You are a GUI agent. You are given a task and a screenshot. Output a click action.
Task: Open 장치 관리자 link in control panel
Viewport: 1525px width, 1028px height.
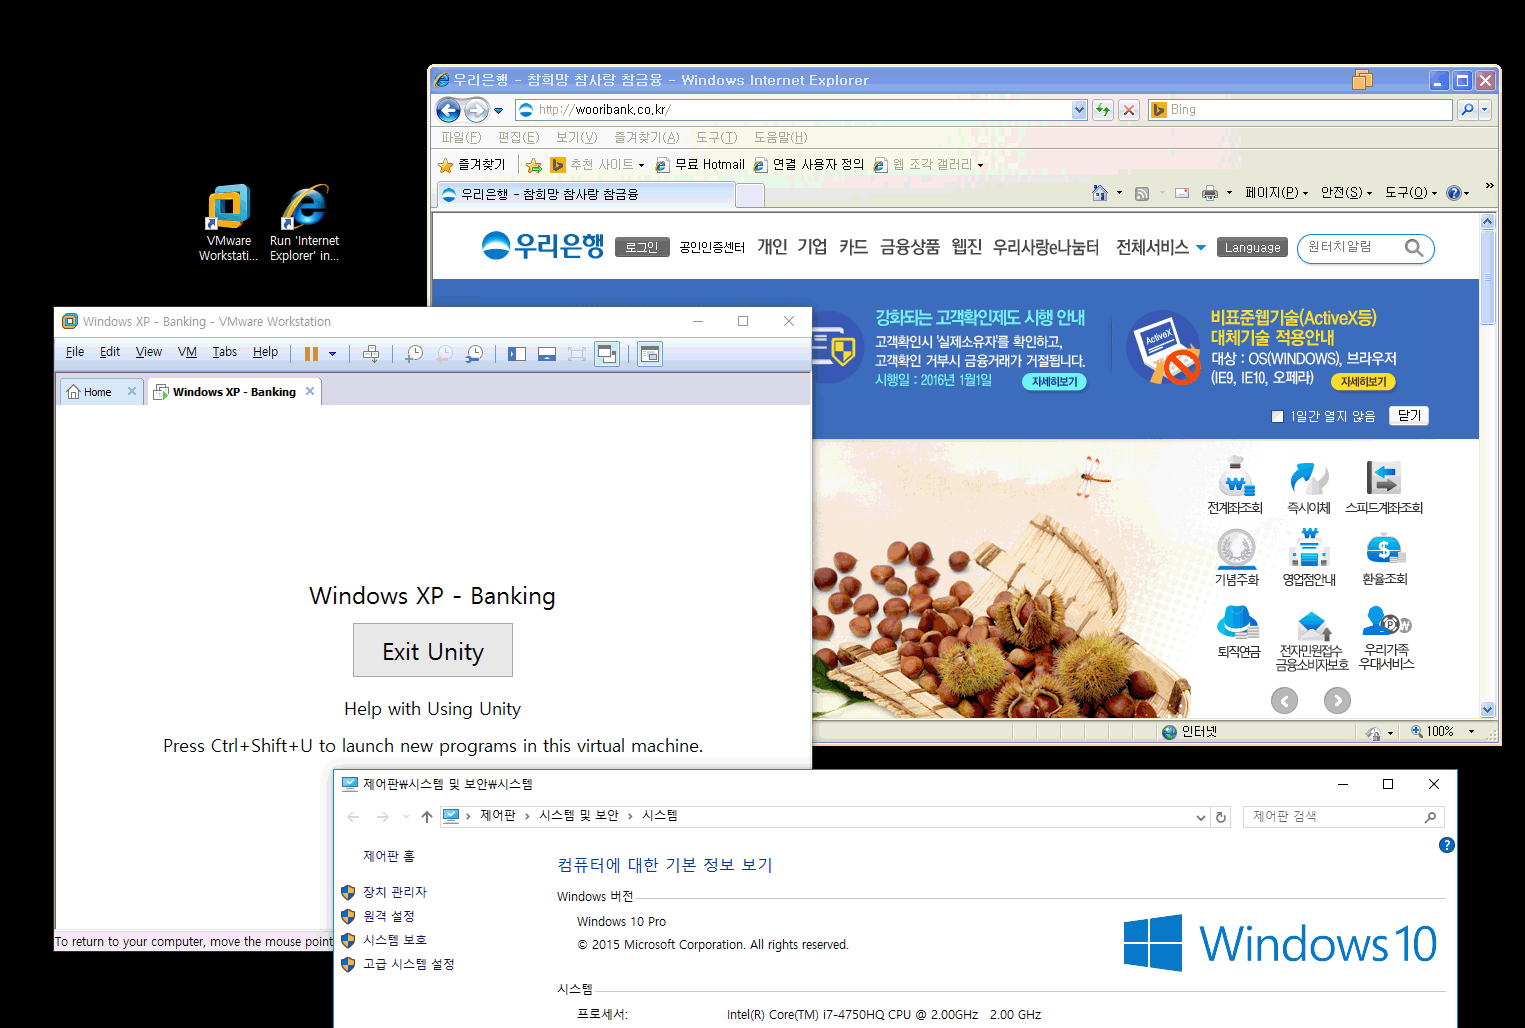[394, 892]
